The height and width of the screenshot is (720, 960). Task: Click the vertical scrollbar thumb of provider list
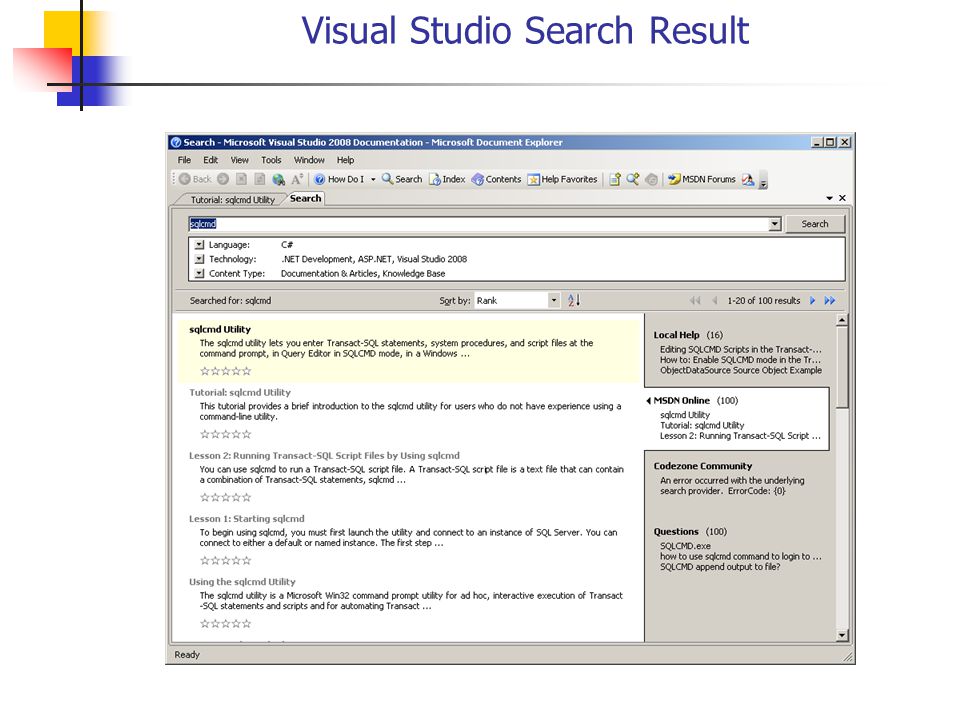pyautogui.click(x=842, y=367)
